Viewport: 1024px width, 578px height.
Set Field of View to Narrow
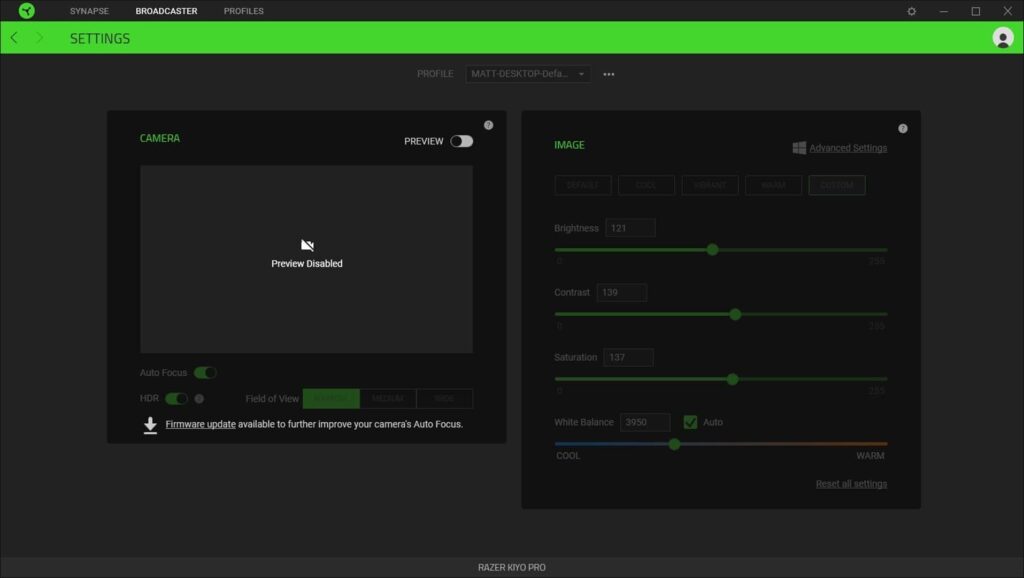tap(331, 398)
